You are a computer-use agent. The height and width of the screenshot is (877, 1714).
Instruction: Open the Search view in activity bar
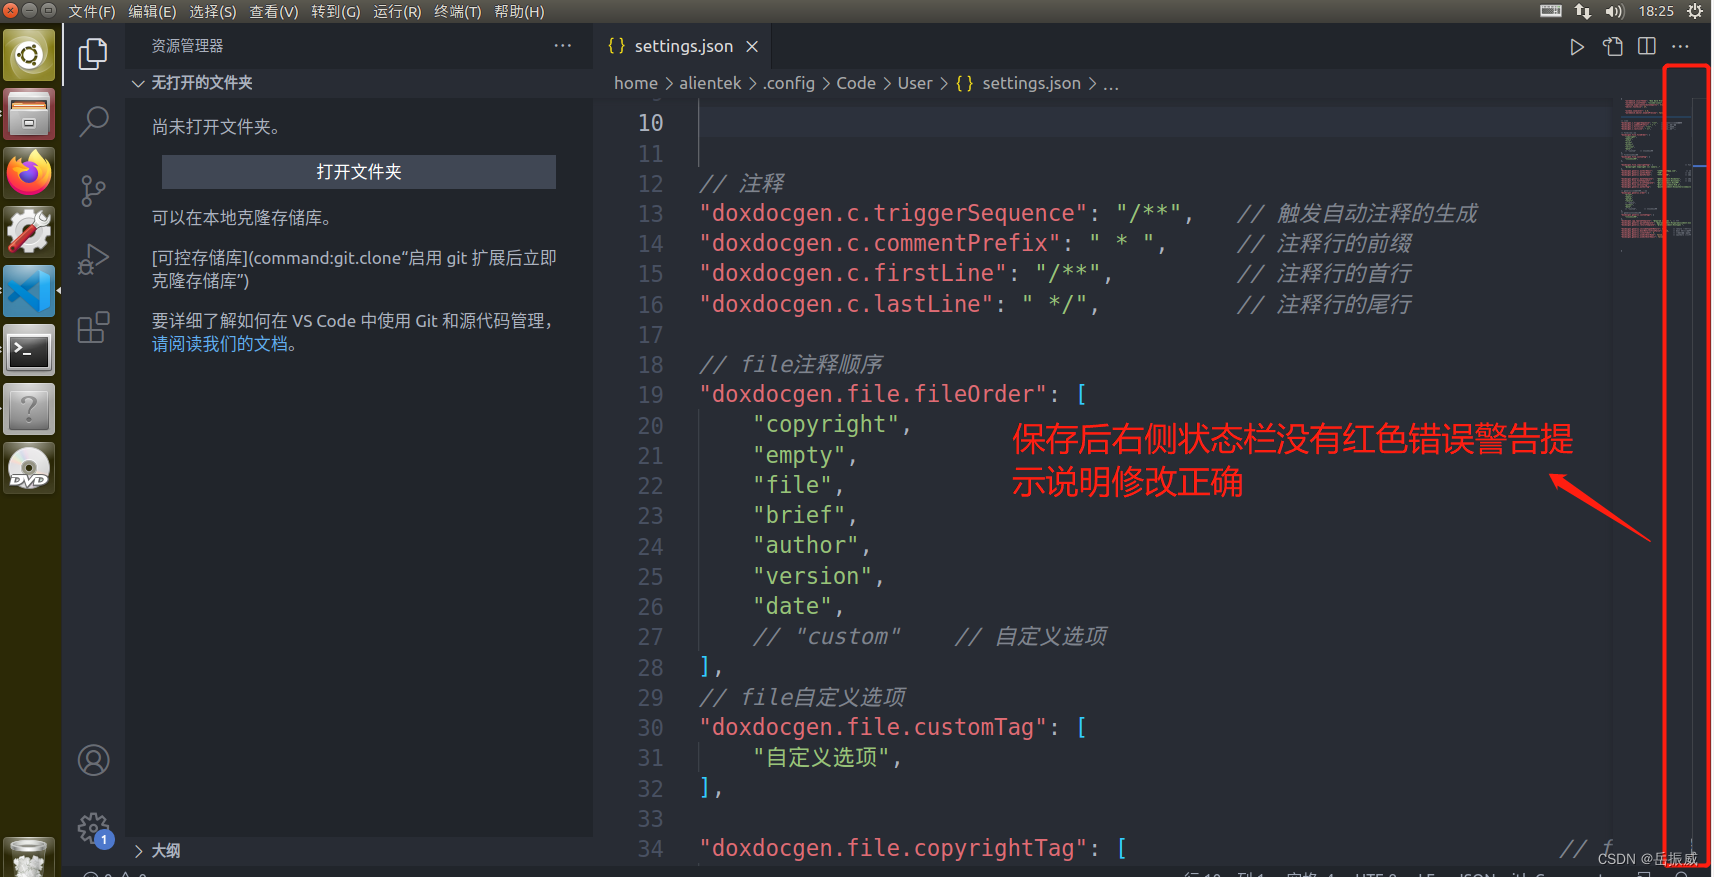[93, 122]
